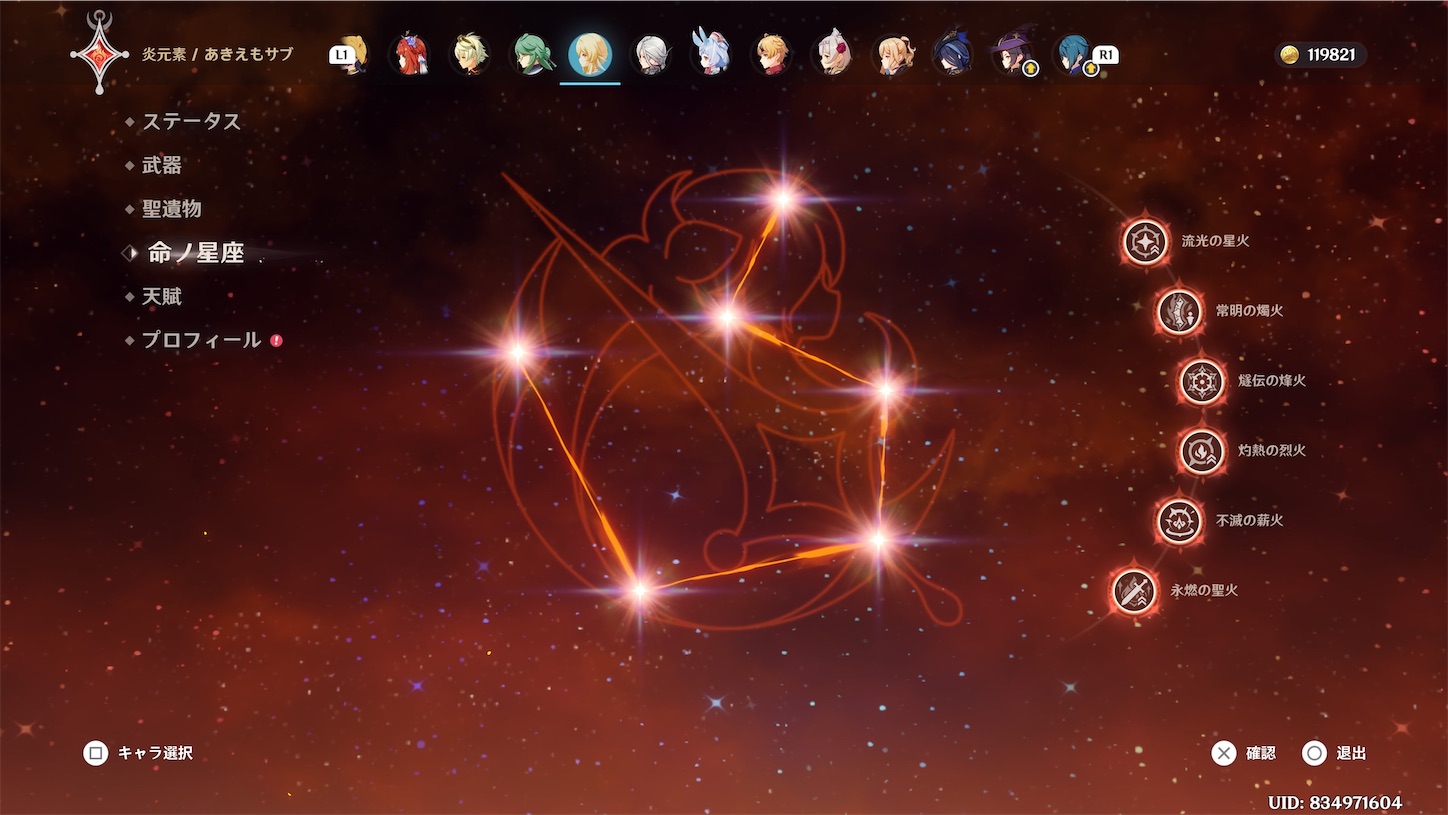Screen dimensions: 1448x815
Task: Click the 炎元素 / あきえもサブ title
Action: pos(218,54)
